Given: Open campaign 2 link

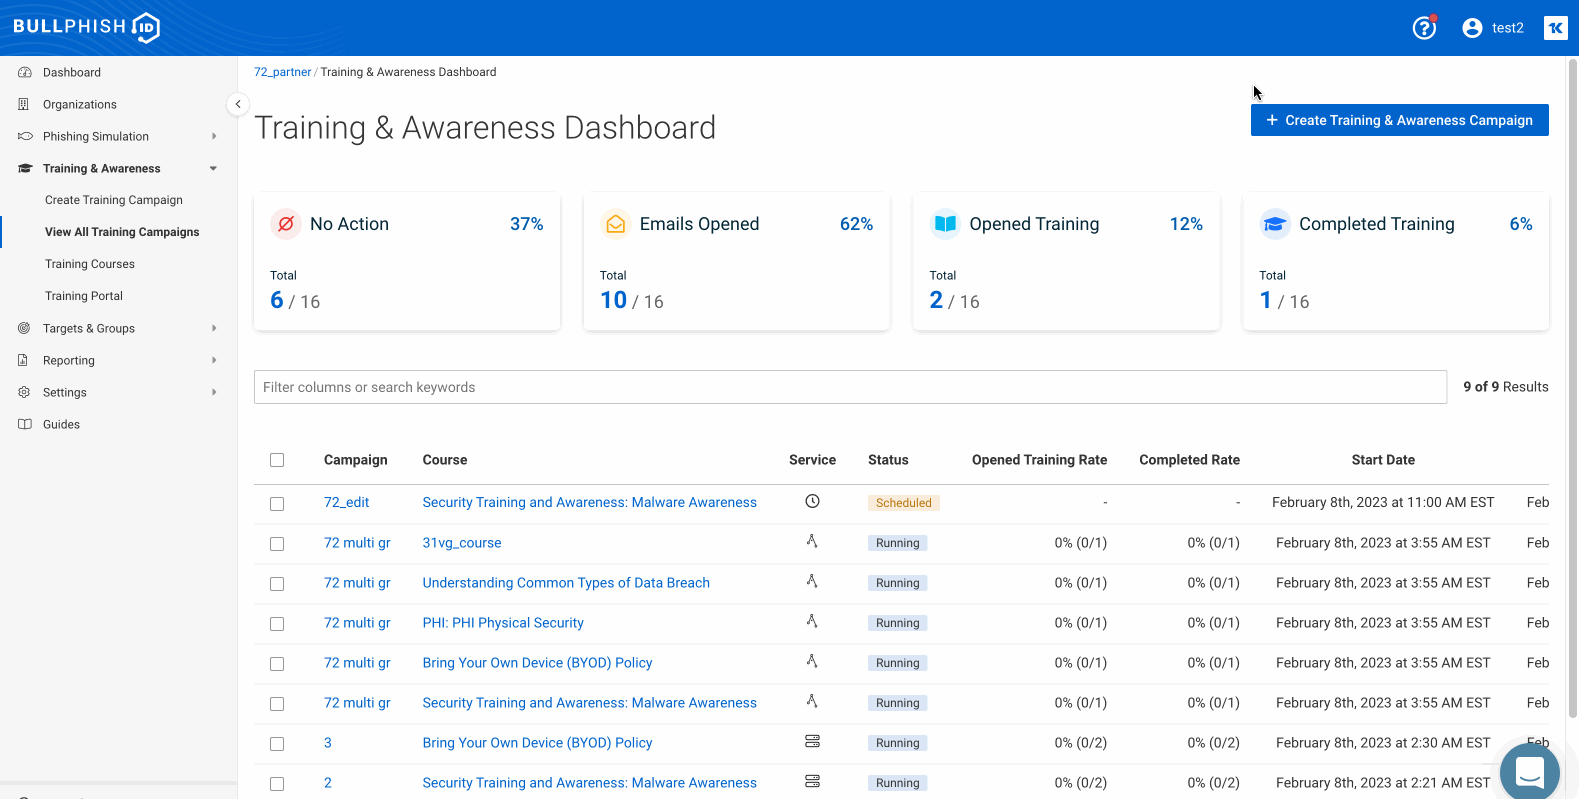Looking at the screenshot, I should [328, 782].
